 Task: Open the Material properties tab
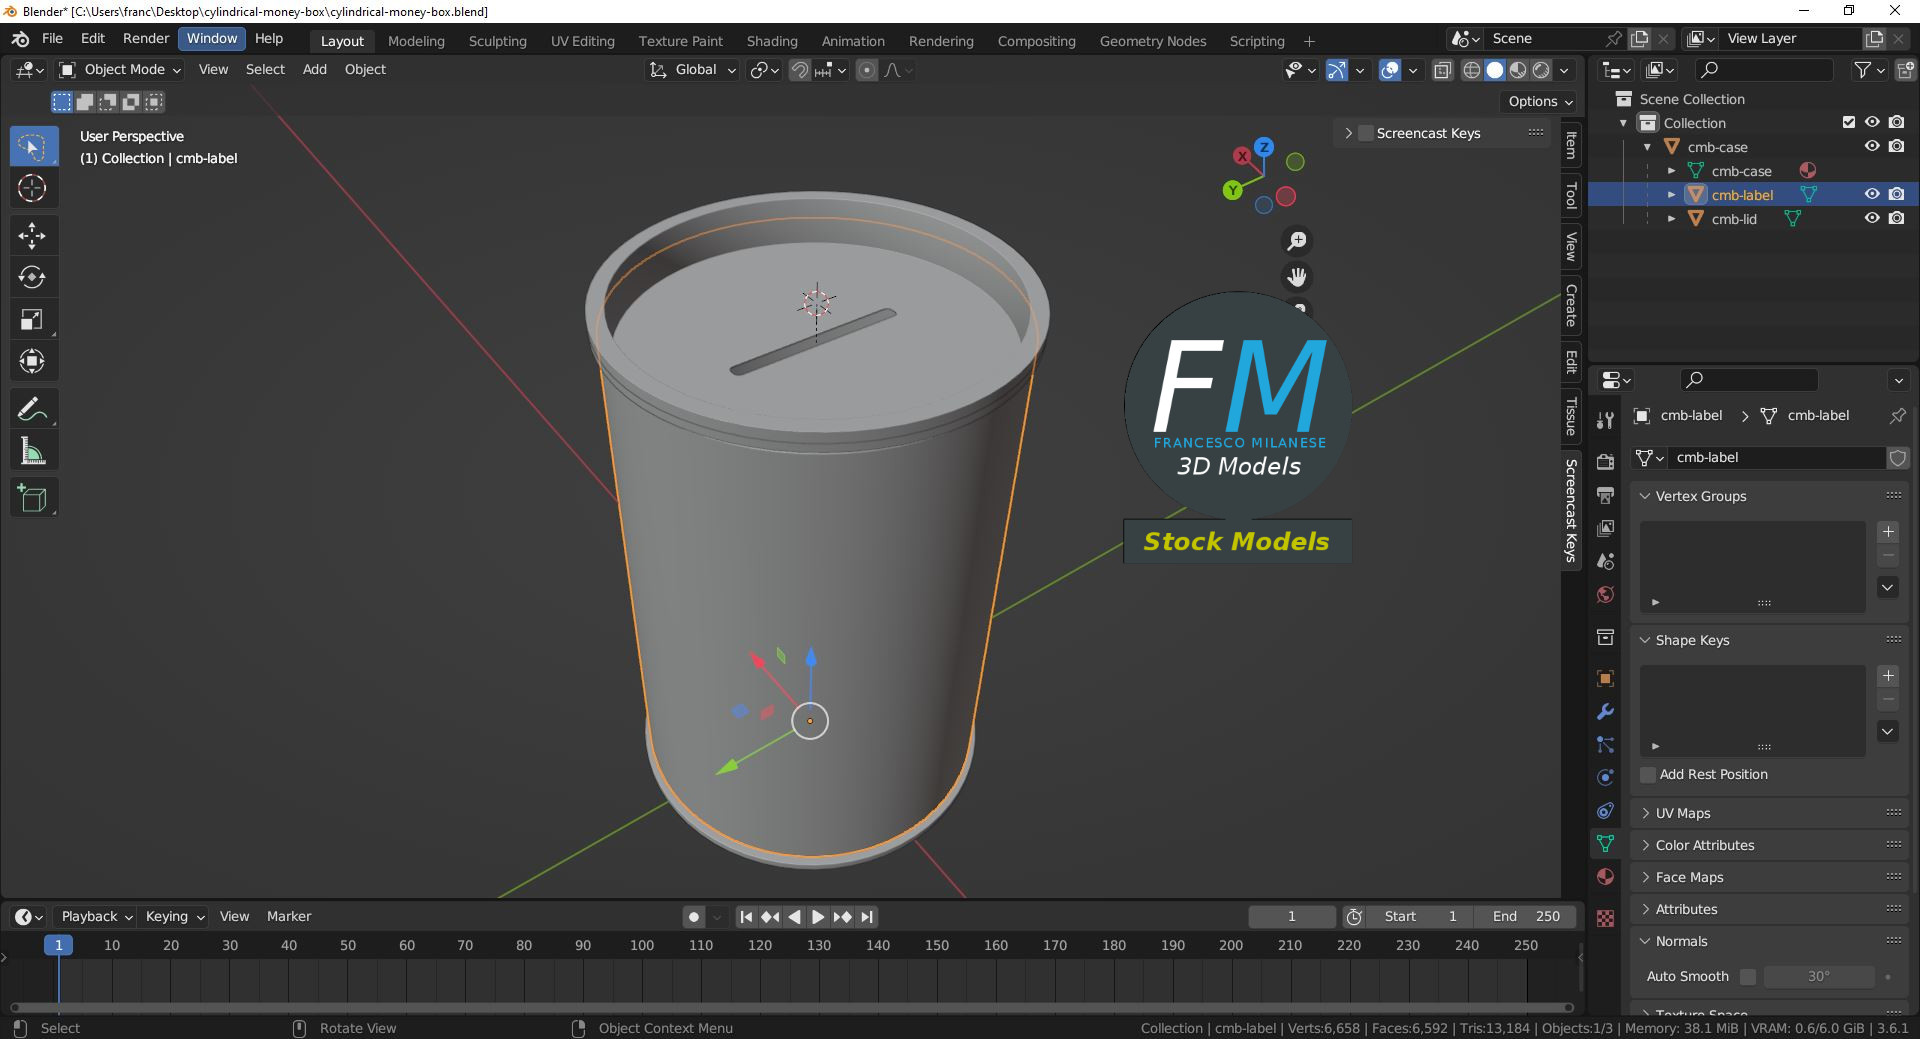coord(1605,877)
